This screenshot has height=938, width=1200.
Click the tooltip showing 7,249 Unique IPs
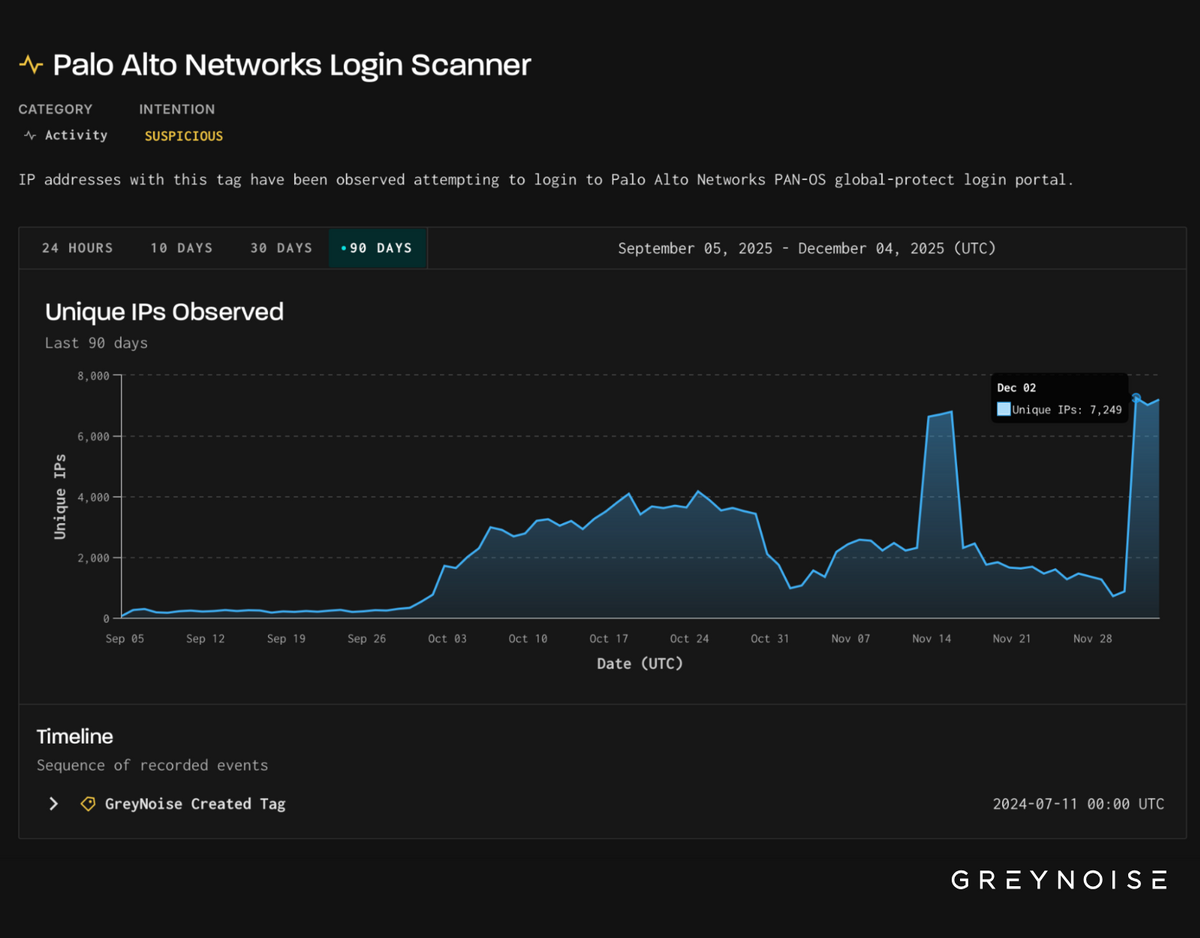[1059, 398]
